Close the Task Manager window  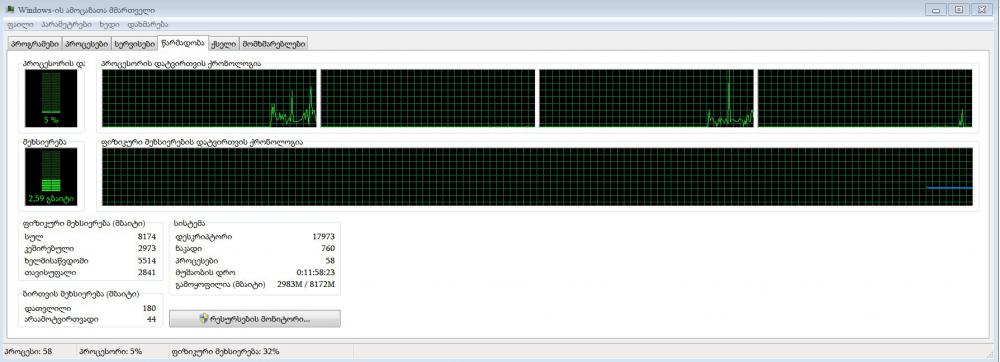pos(982,10)
